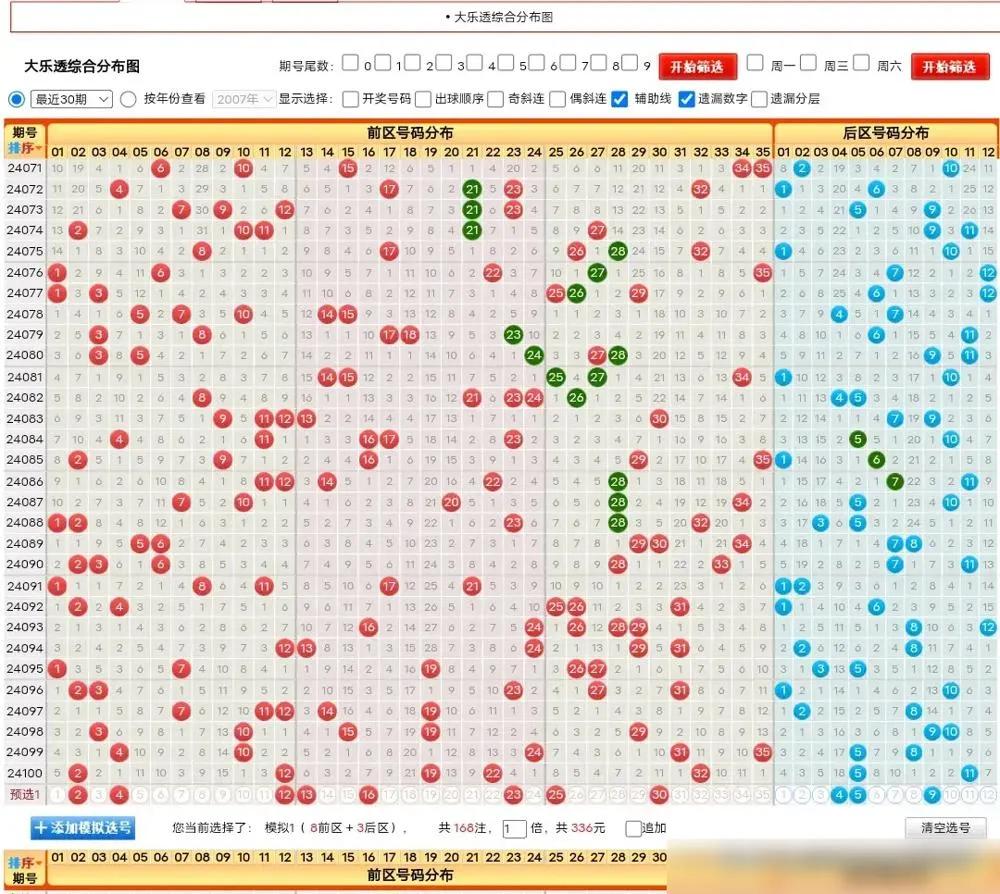Deselect blue back-zone ball 09 in 预选1 row
Image resolution: width=1000 pixels, height=894 pixels.
pos(931,795)
